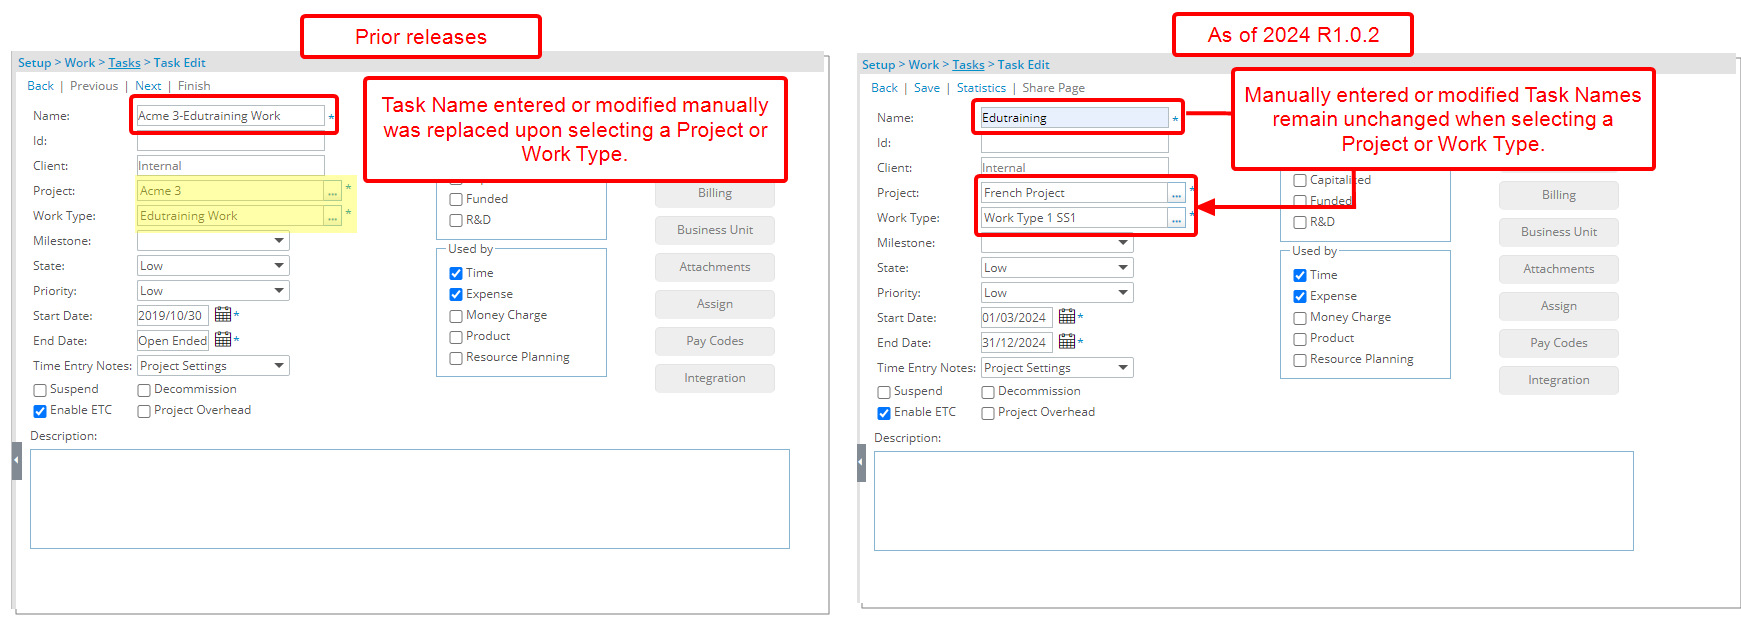Uncheck Enable ETC in left panel

40,411
